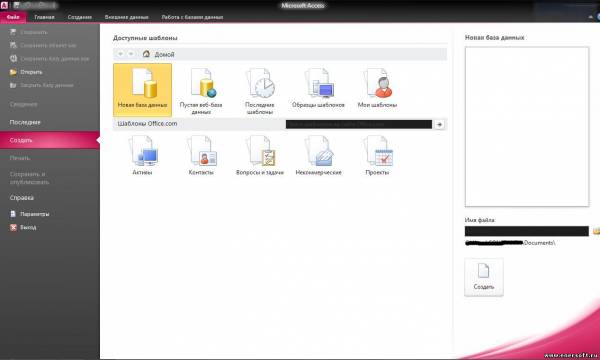
Task: Click Открыть in the sidebar
Action: pos(26,72)
